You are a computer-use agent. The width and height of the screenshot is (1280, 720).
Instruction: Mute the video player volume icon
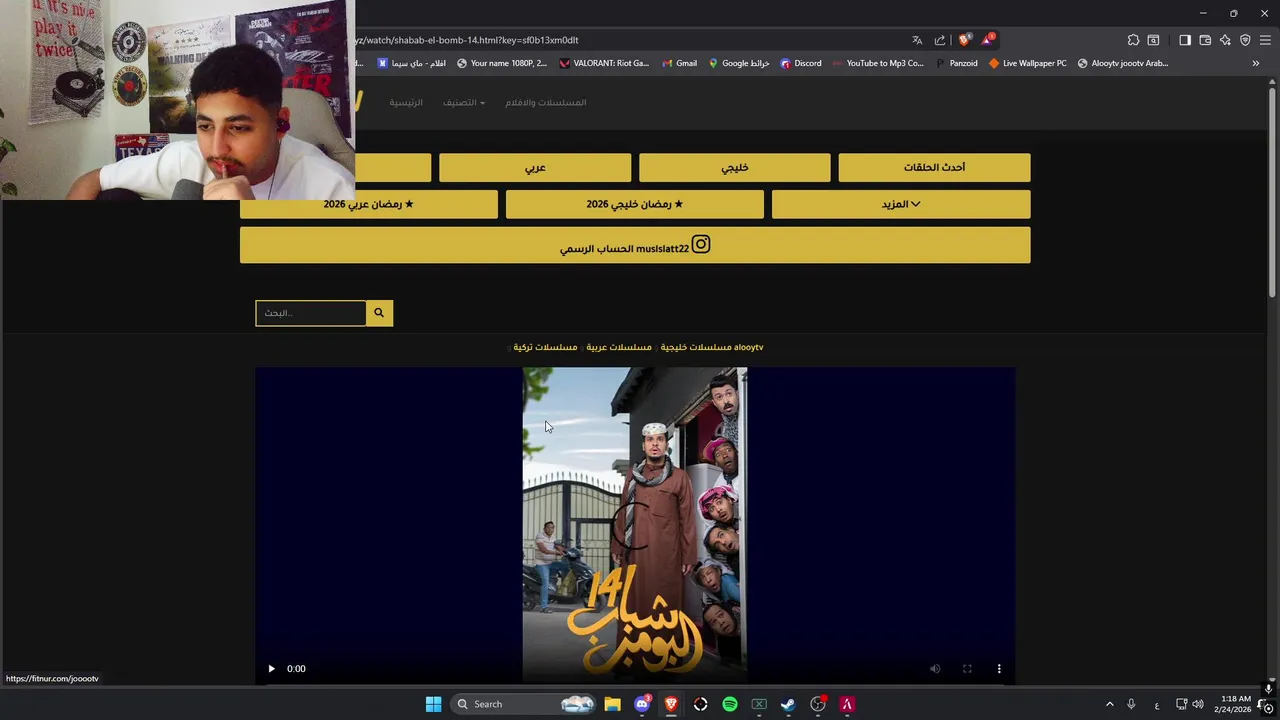935,669
